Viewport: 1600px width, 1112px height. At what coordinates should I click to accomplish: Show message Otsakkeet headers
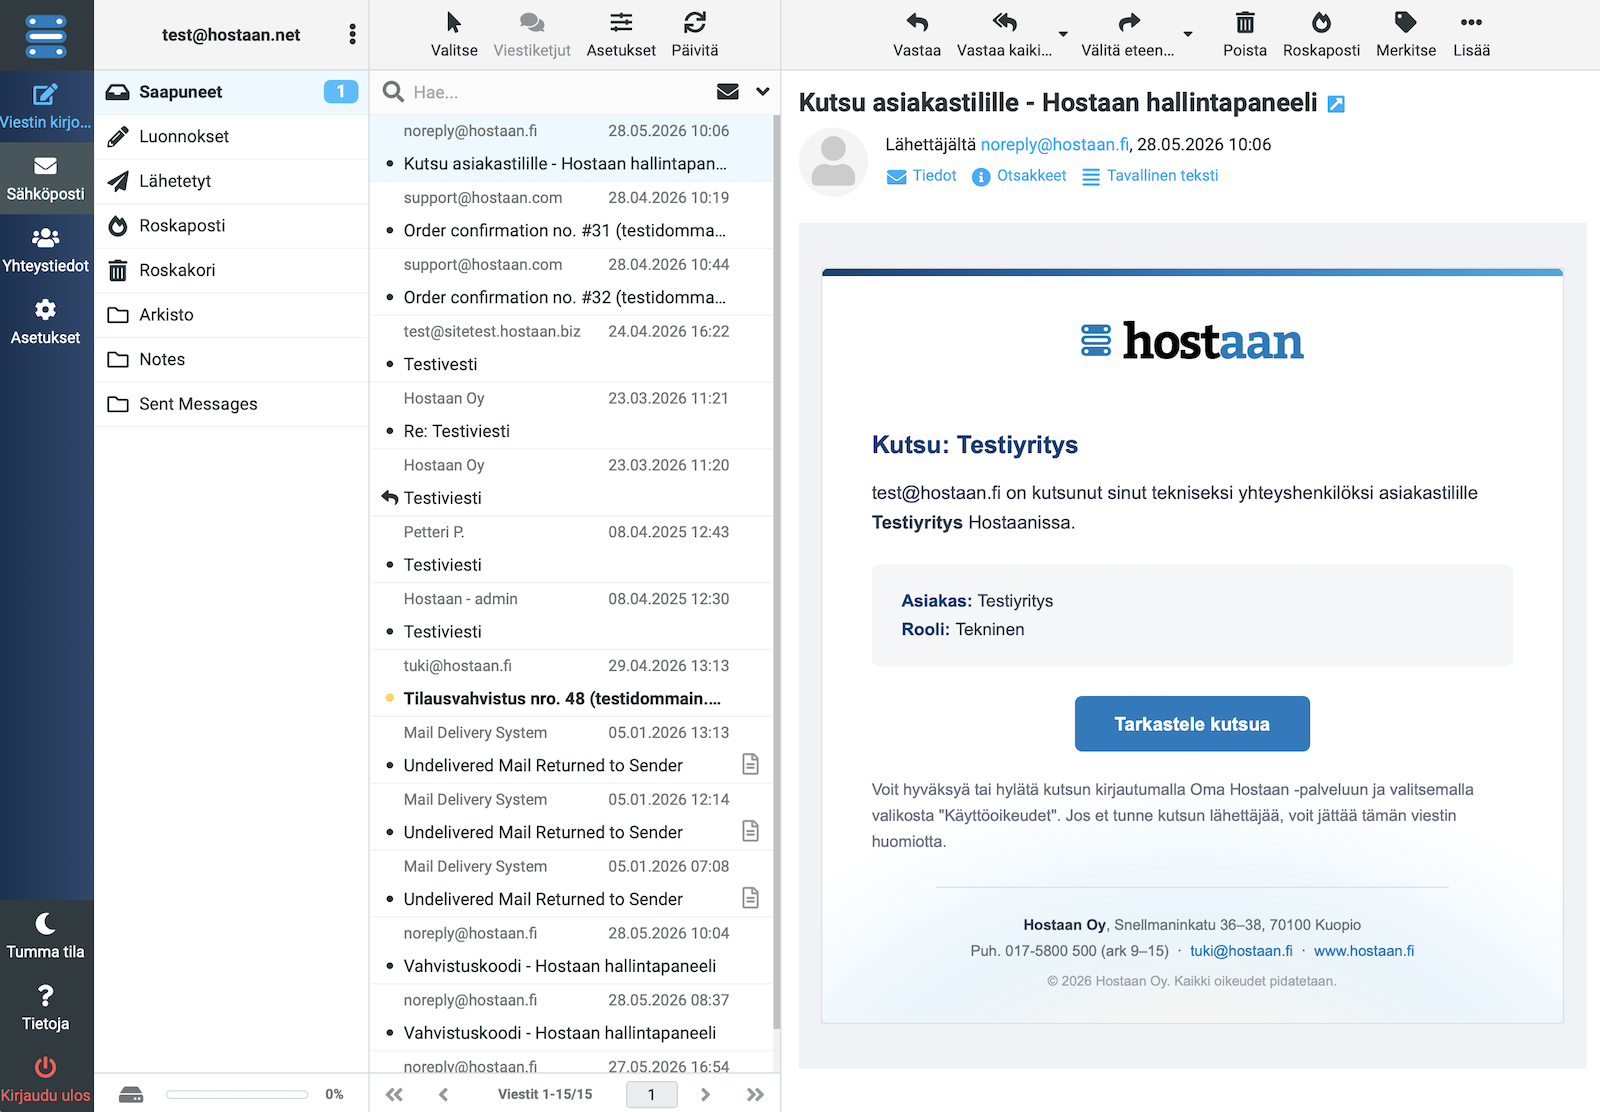pos(1019,176)
